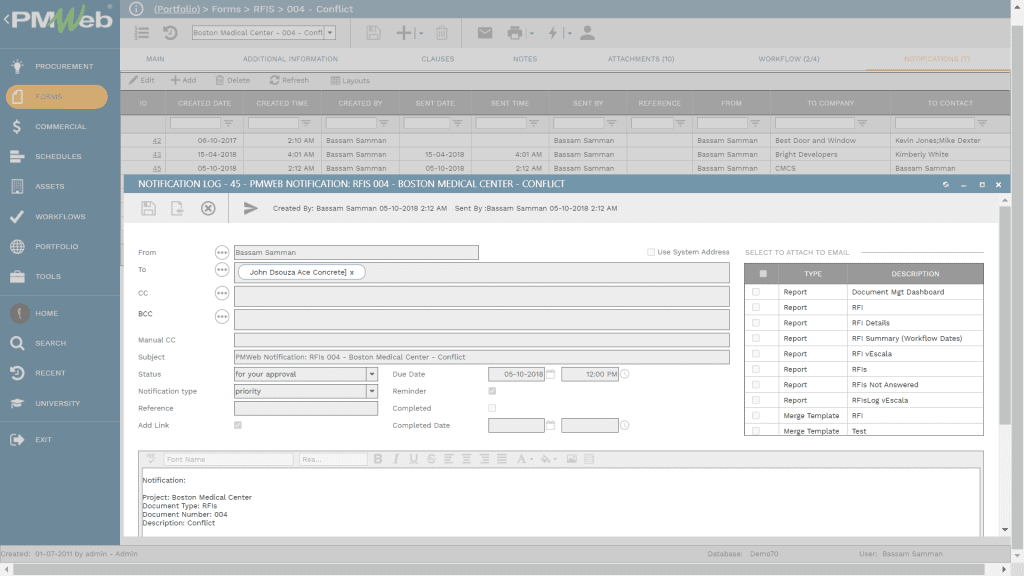Enable the Use System Address checkbox
Viewport: 1024px width, 576px height.
(x=650, y=252)
